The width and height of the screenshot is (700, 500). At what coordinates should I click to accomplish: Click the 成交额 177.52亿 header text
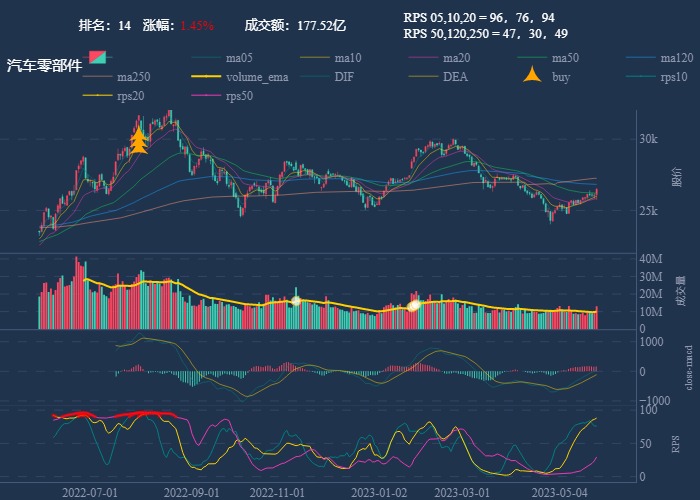click(295, 25)
